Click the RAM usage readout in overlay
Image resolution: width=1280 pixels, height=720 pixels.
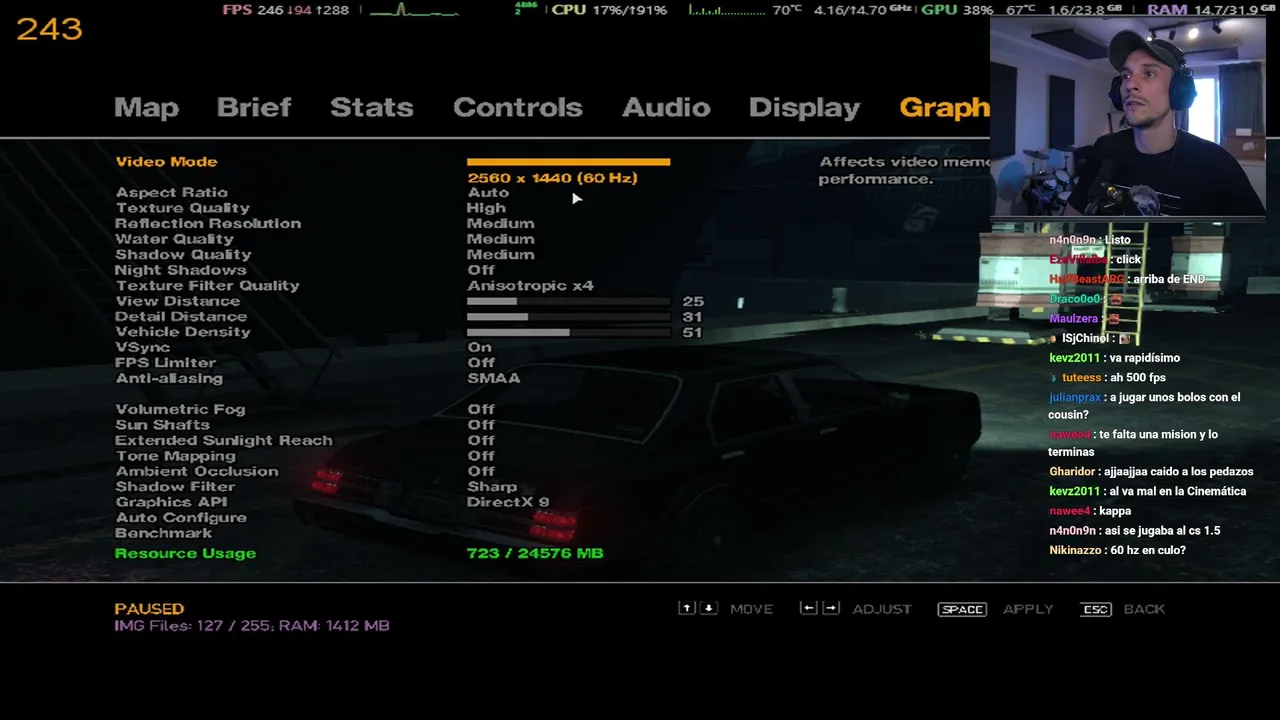click(1211, 10)
